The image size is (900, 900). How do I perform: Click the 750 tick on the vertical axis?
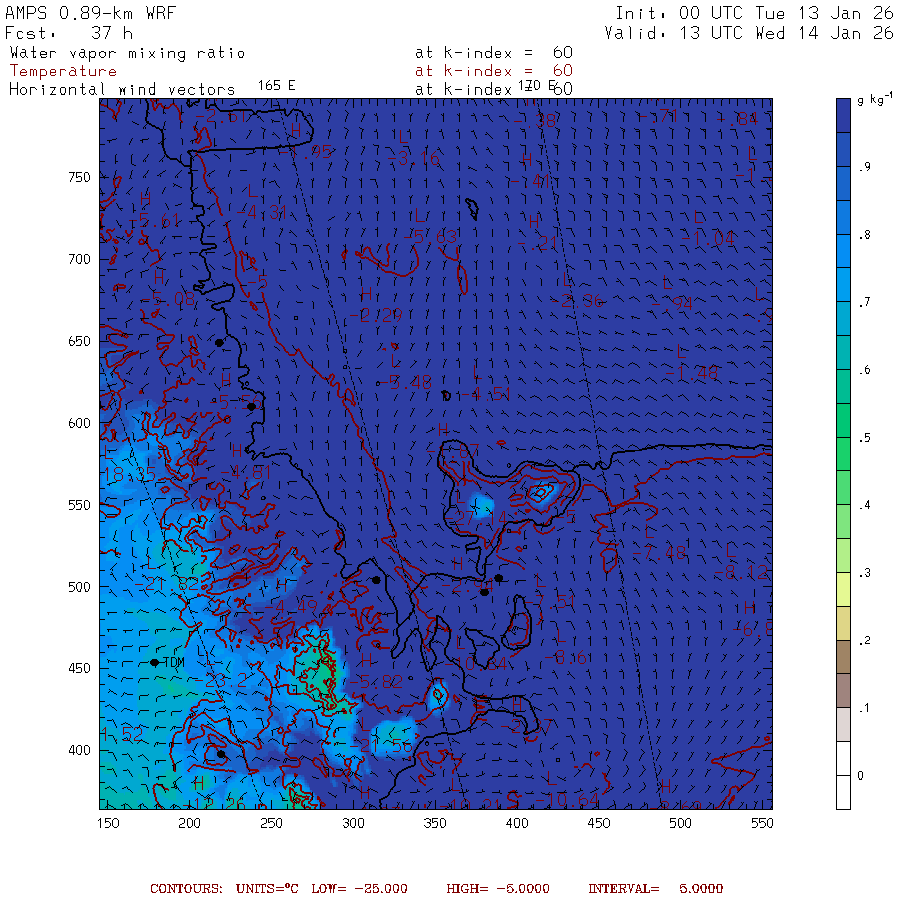(79, 177)
